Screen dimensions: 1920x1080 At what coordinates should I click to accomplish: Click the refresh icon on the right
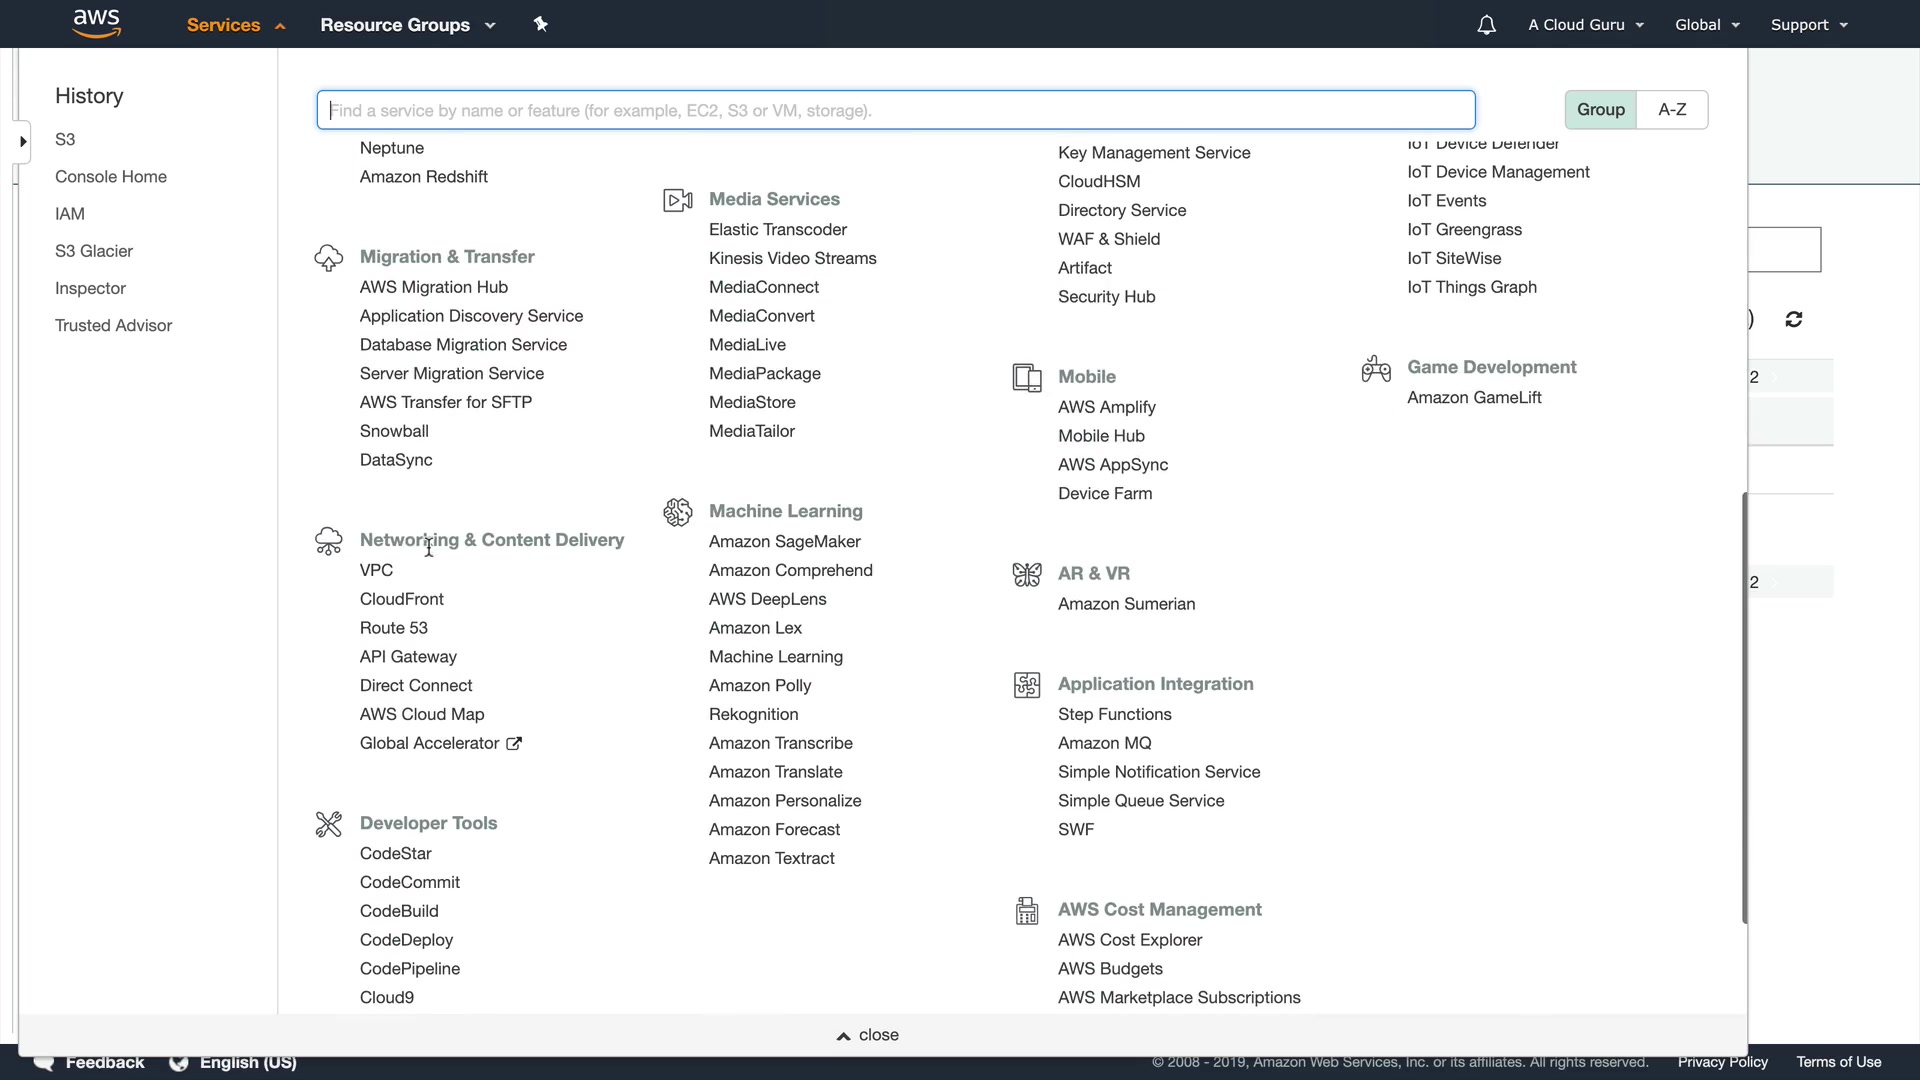point(1794,319)
